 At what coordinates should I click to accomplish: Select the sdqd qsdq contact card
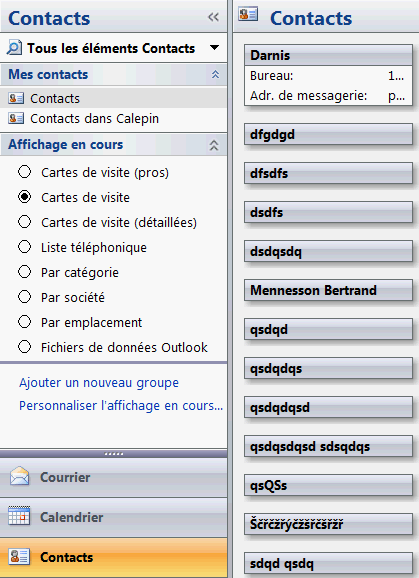(x=328, y=563)
